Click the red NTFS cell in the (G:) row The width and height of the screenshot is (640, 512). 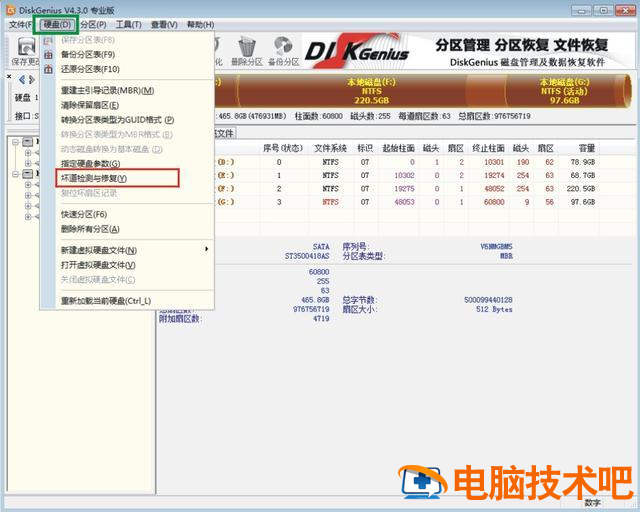pos(331,202)
